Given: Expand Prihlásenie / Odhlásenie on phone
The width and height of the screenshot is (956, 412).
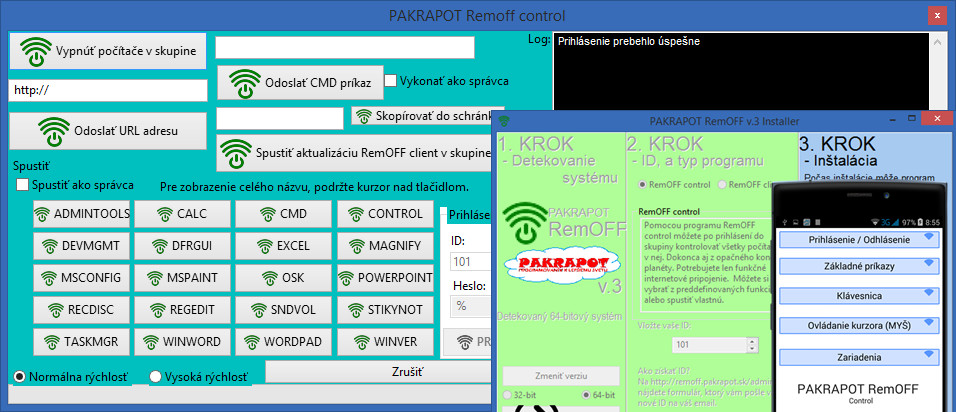Looking at the screenshot, I should tap(859, 240).
